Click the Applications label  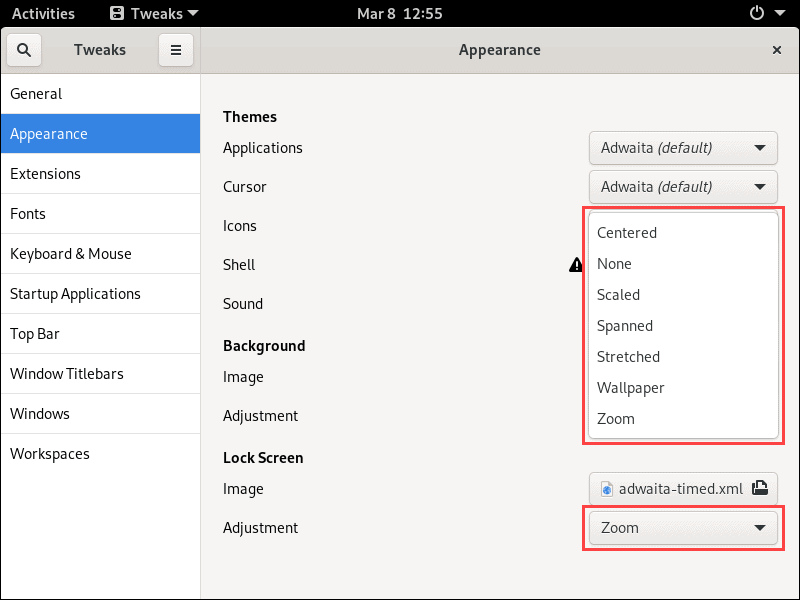coord(263,148)
